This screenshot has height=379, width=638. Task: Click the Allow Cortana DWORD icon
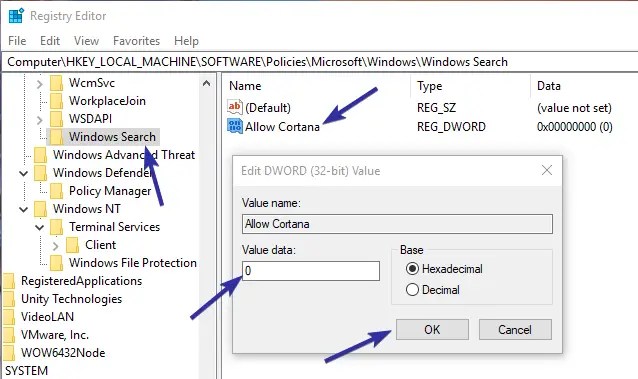(235, 127)
